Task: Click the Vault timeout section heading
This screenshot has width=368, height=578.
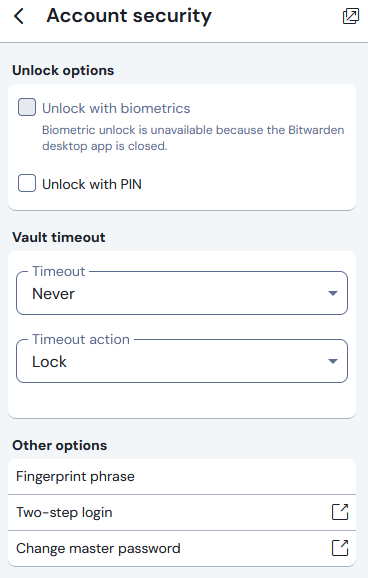Action: pos(59,237)
